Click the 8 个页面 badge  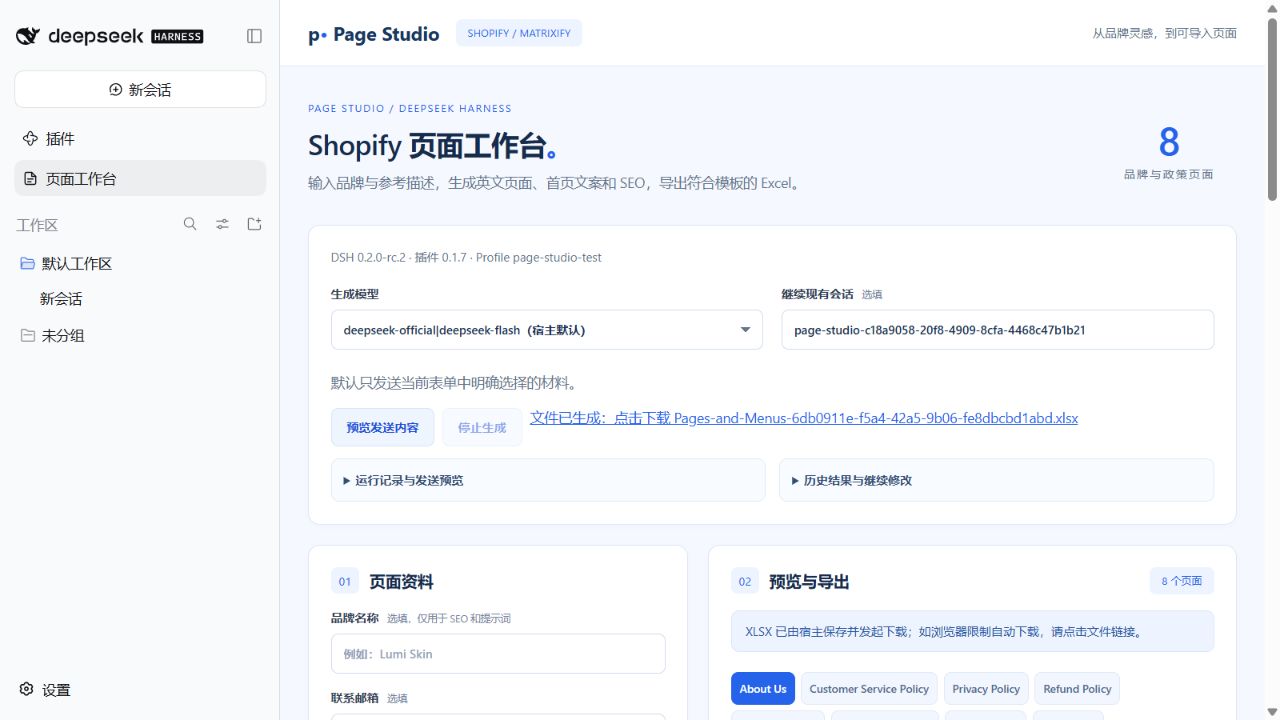[x=1182, y=581]
